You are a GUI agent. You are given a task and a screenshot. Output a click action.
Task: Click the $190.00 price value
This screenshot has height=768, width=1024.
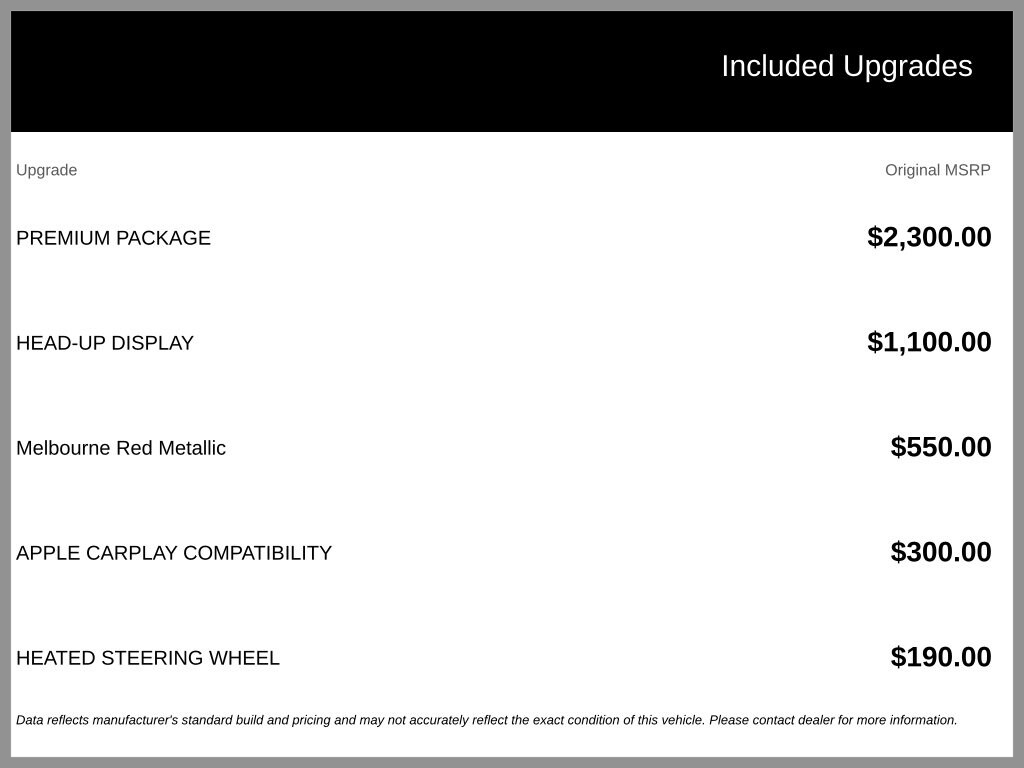pyautogui.click(x=940, y=657)
